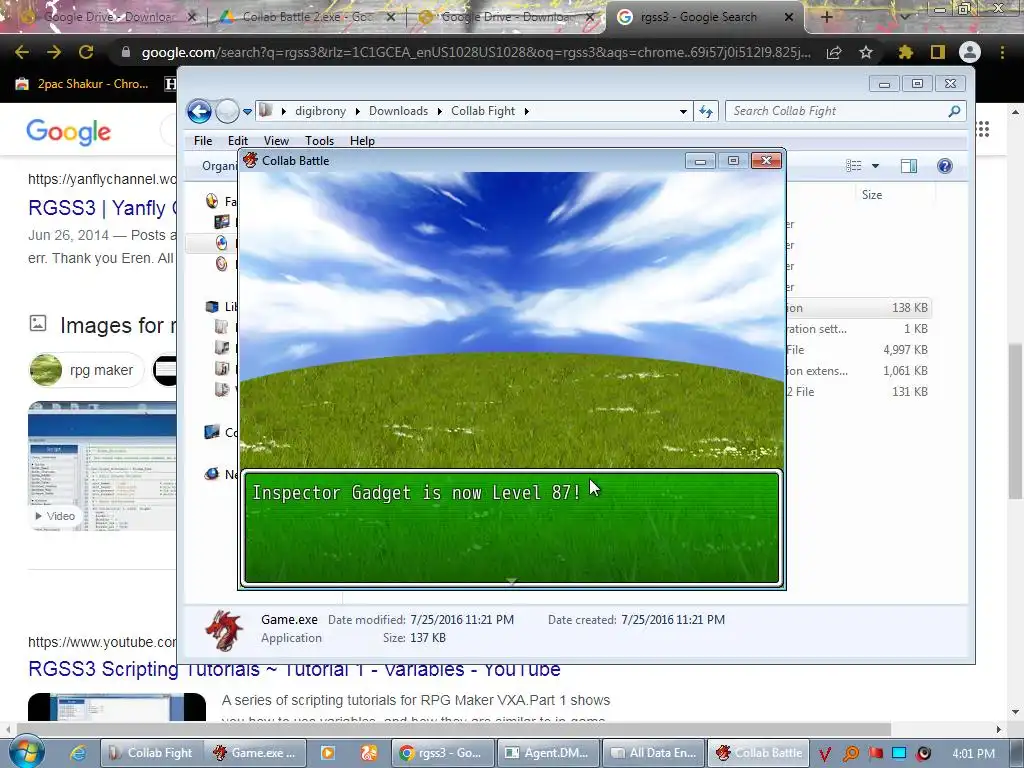Image resolution: width=1024 pixels, height=768 pixels.
Task: Expand the address bar history dropdown
Action: tap(683, 112)
